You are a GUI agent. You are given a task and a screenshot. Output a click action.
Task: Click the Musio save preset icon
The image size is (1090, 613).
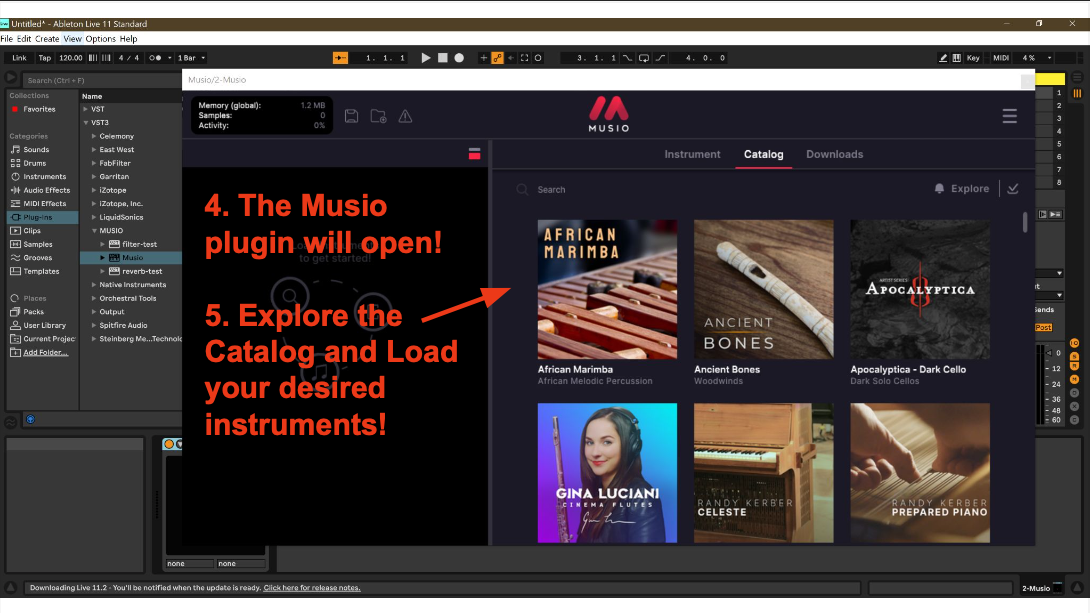[x=352, y=116]
